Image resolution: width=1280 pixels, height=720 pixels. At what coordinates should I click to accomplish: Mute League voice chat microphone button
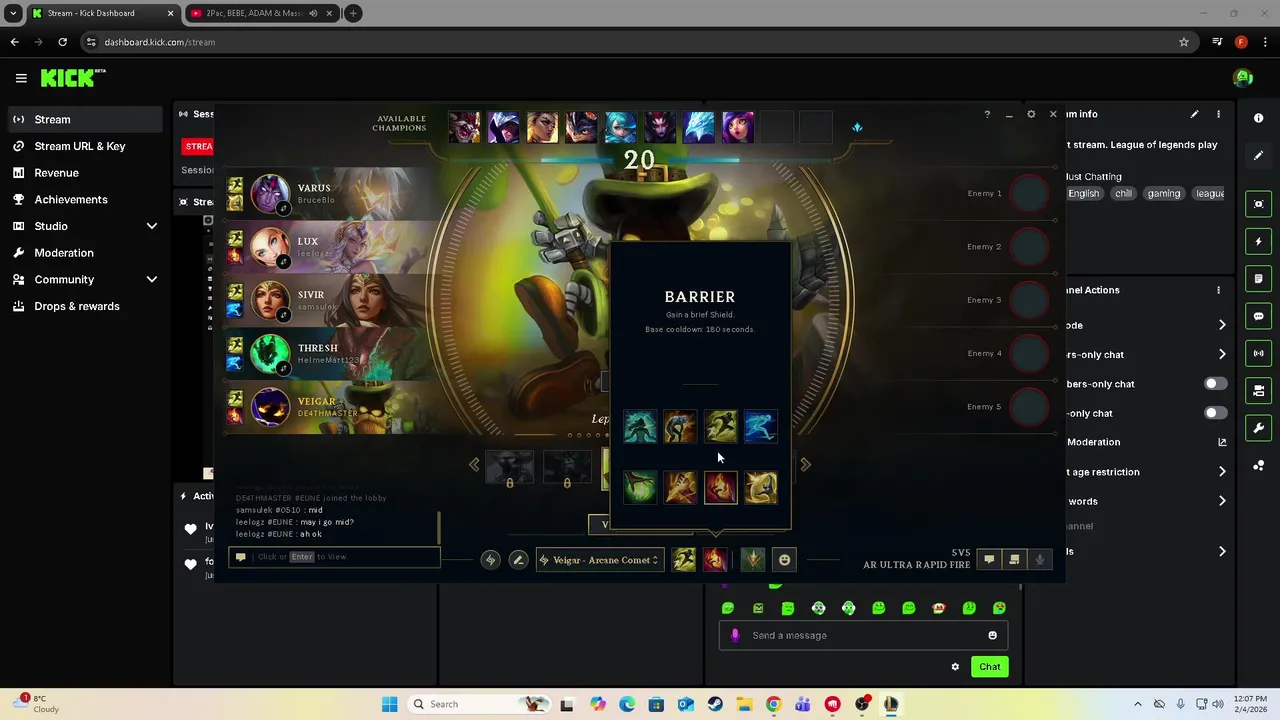pos(1039,560)
